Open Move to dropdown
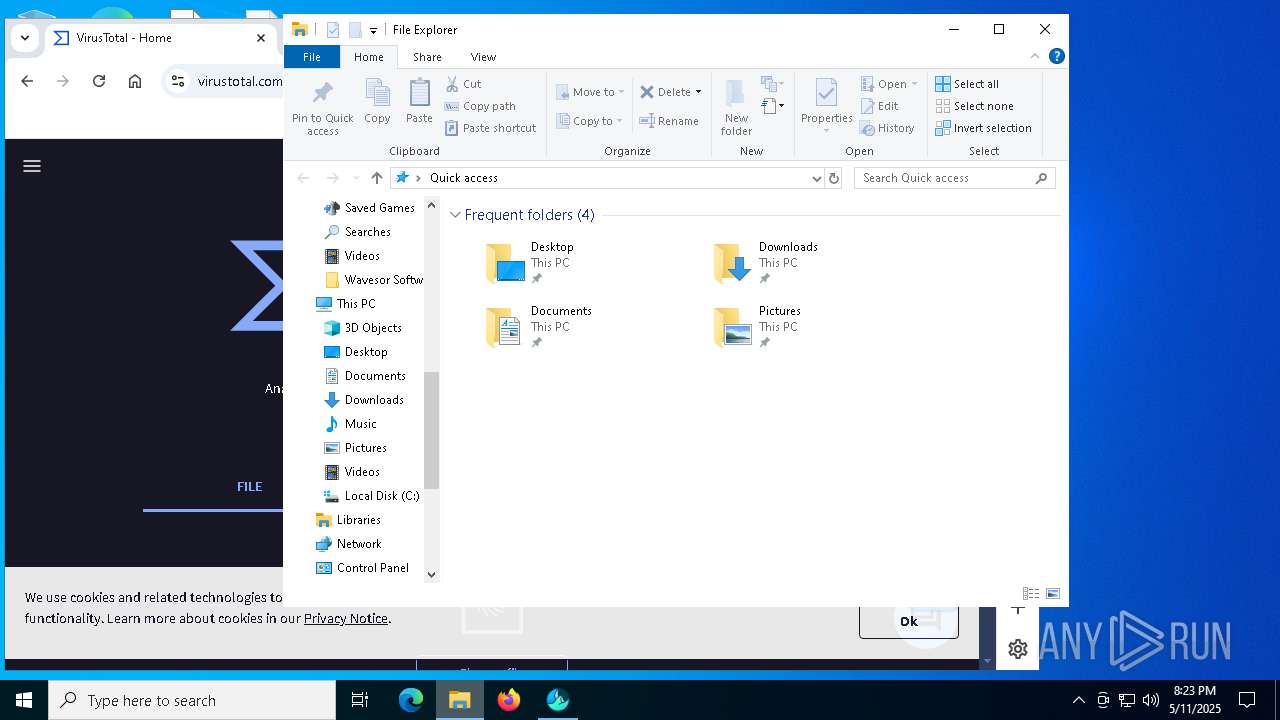Viewport: 1280px width, 720px height. [x=590, y=92]
